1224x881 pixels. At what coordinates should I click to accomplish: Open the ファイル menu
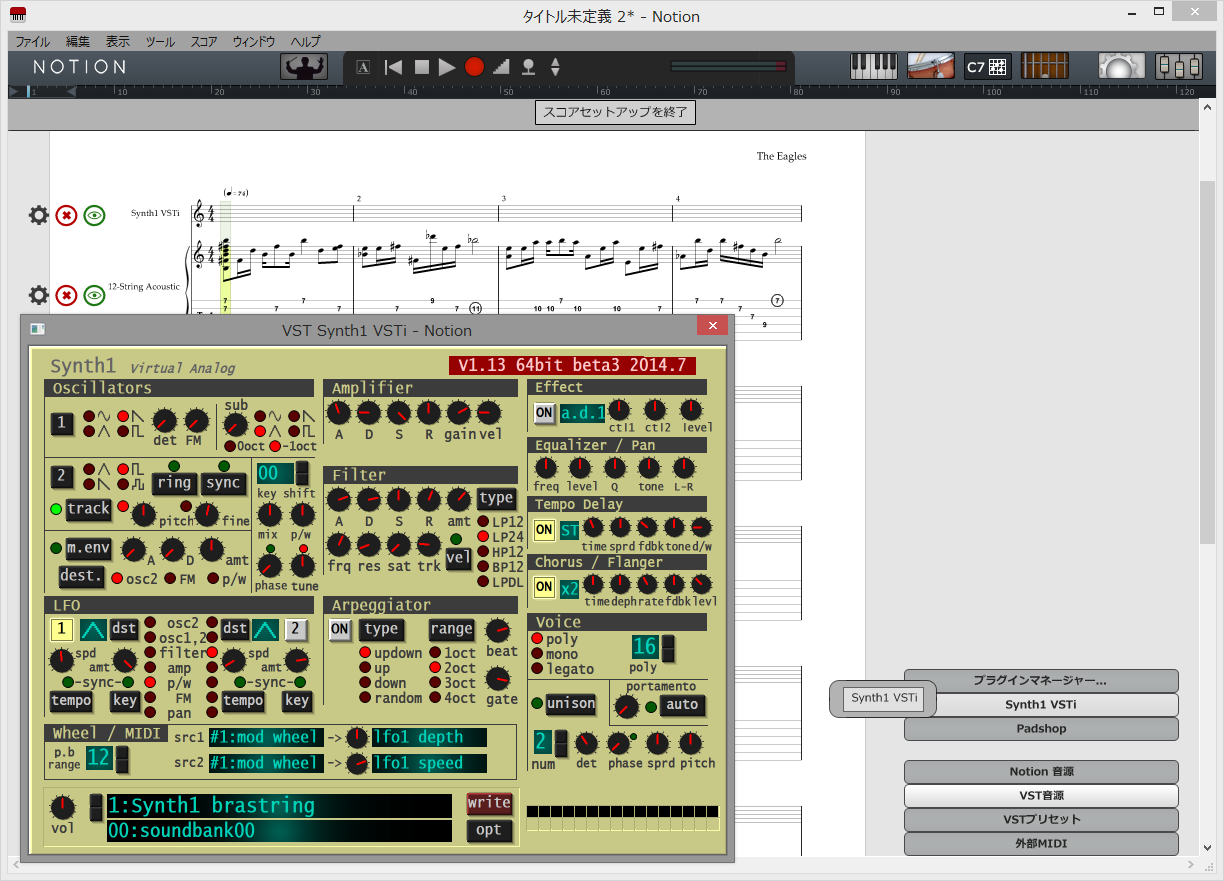(33, 42)
